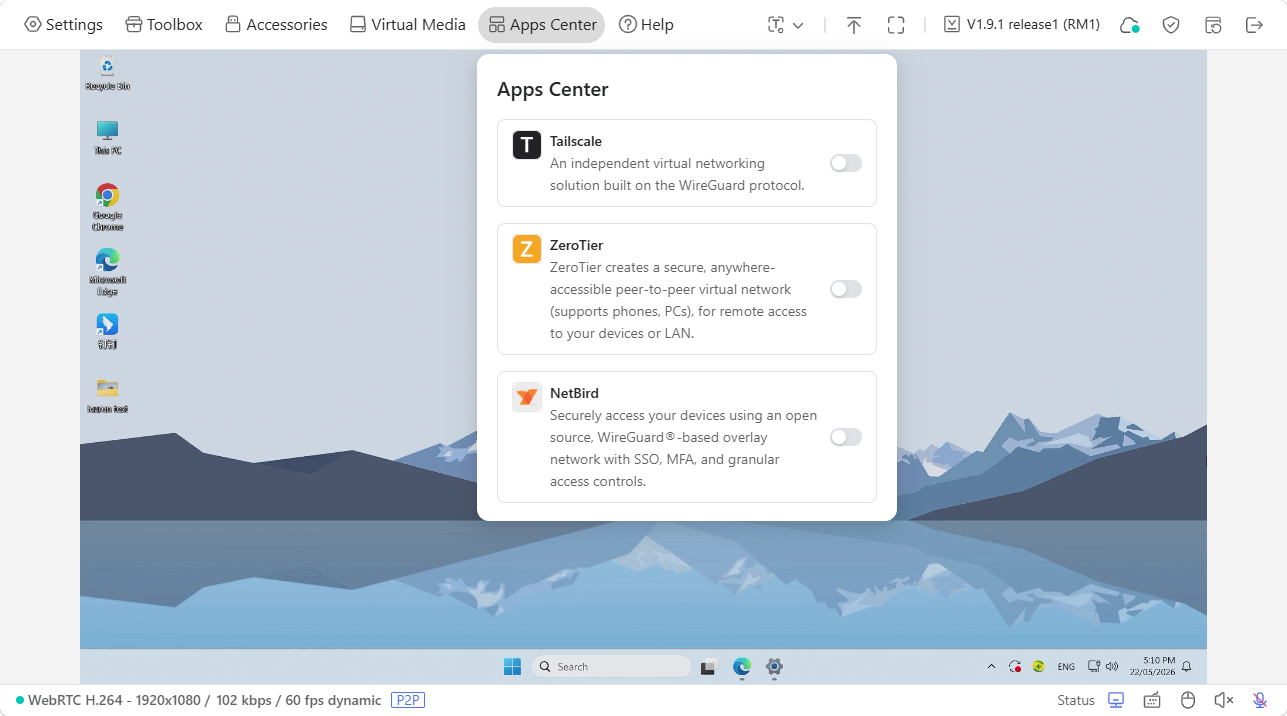1287x716 pixels.
Task: Click the security shield check icon
Action: click(x=1171, y=25)
